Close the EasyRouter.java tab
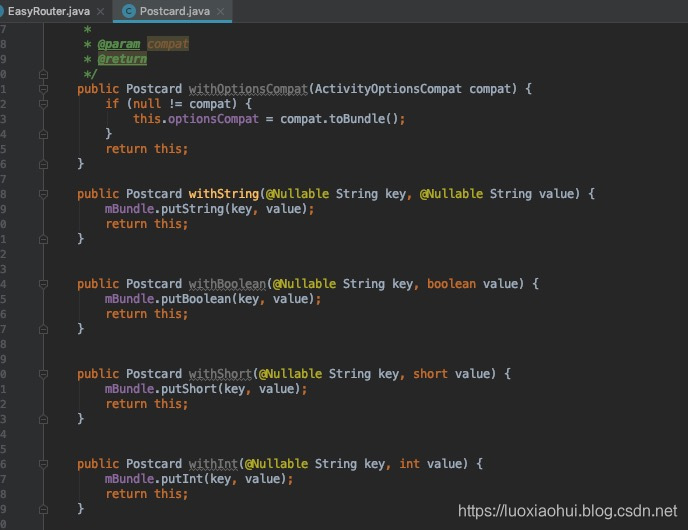The image size is (688, 530). click(100, 11)
